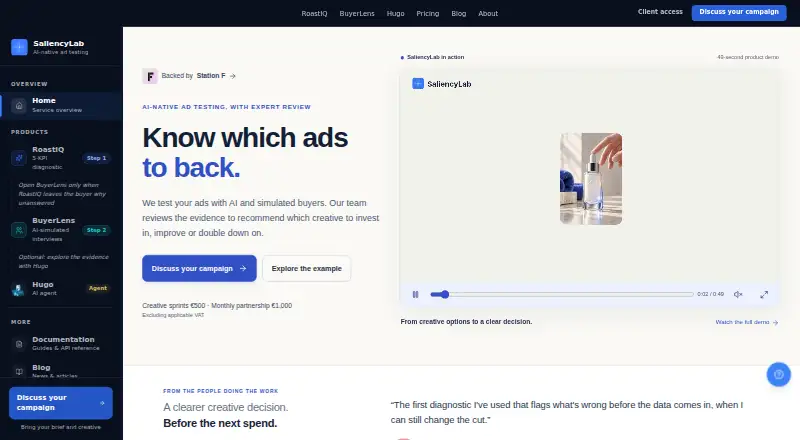Click the Blog book icon in sidebar
Screen dimensions: 800x440
coord(19,372)
